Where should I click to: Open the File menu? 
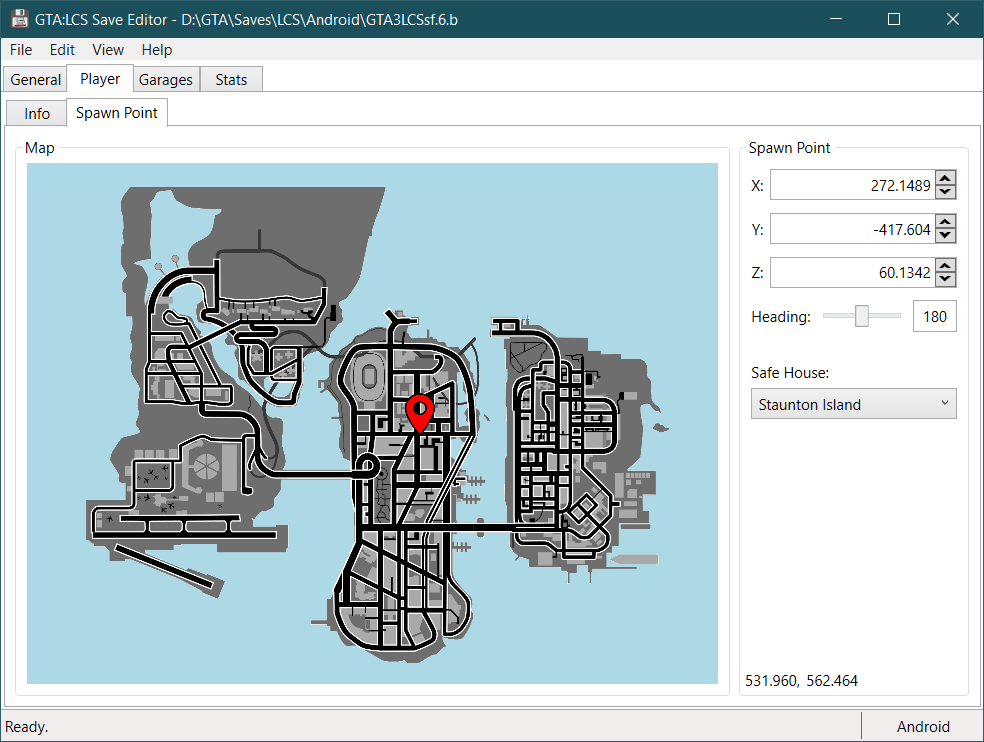pos(21,50)
